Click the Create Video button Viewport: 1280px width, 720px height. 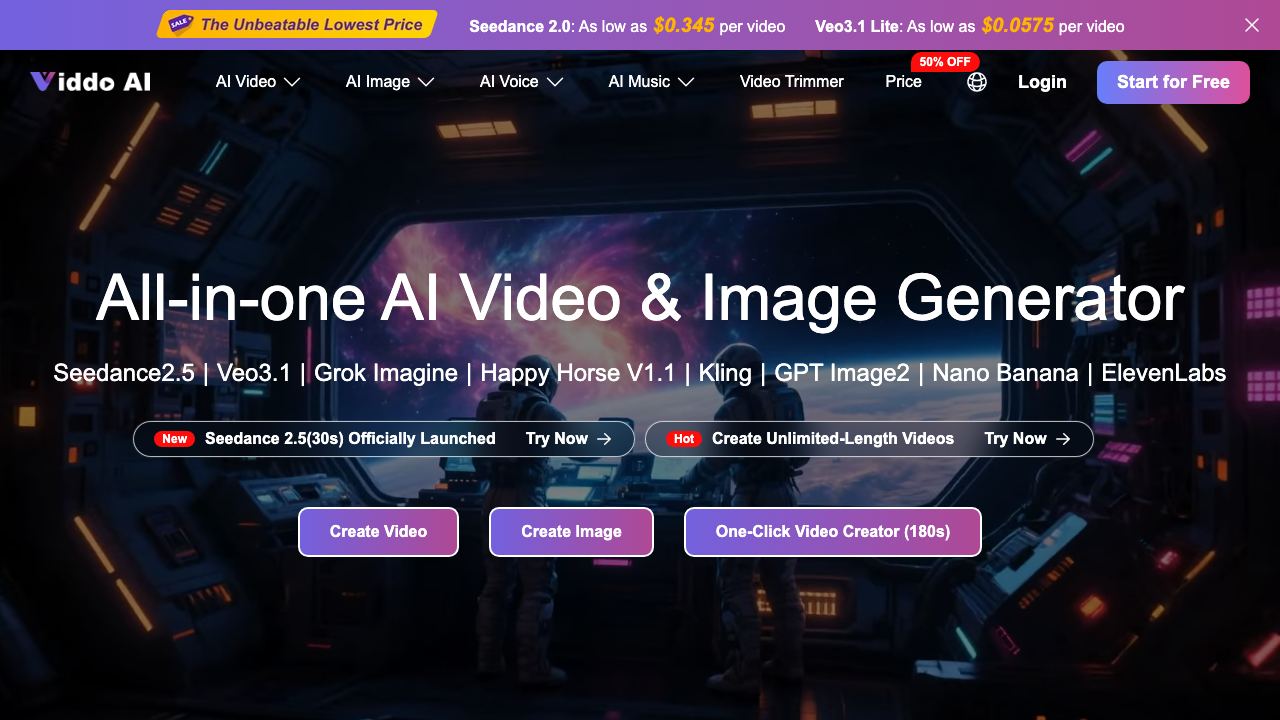[x=378, y=532]
